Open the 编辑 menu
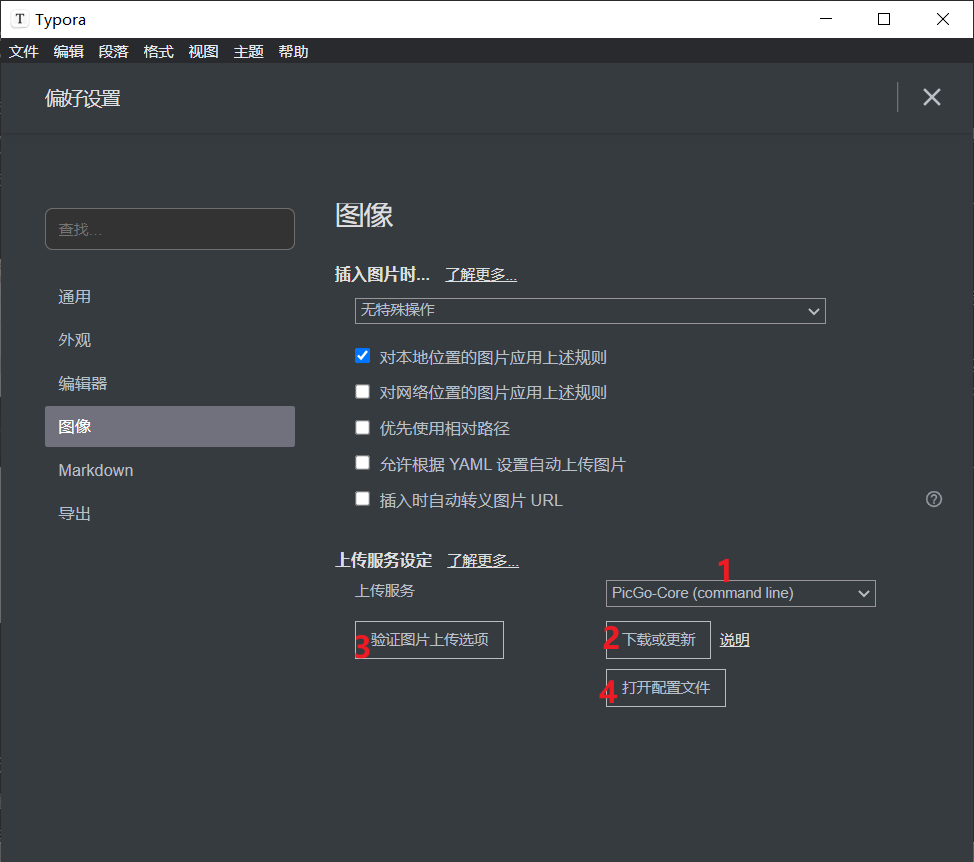974x862 pixels. 68,52
